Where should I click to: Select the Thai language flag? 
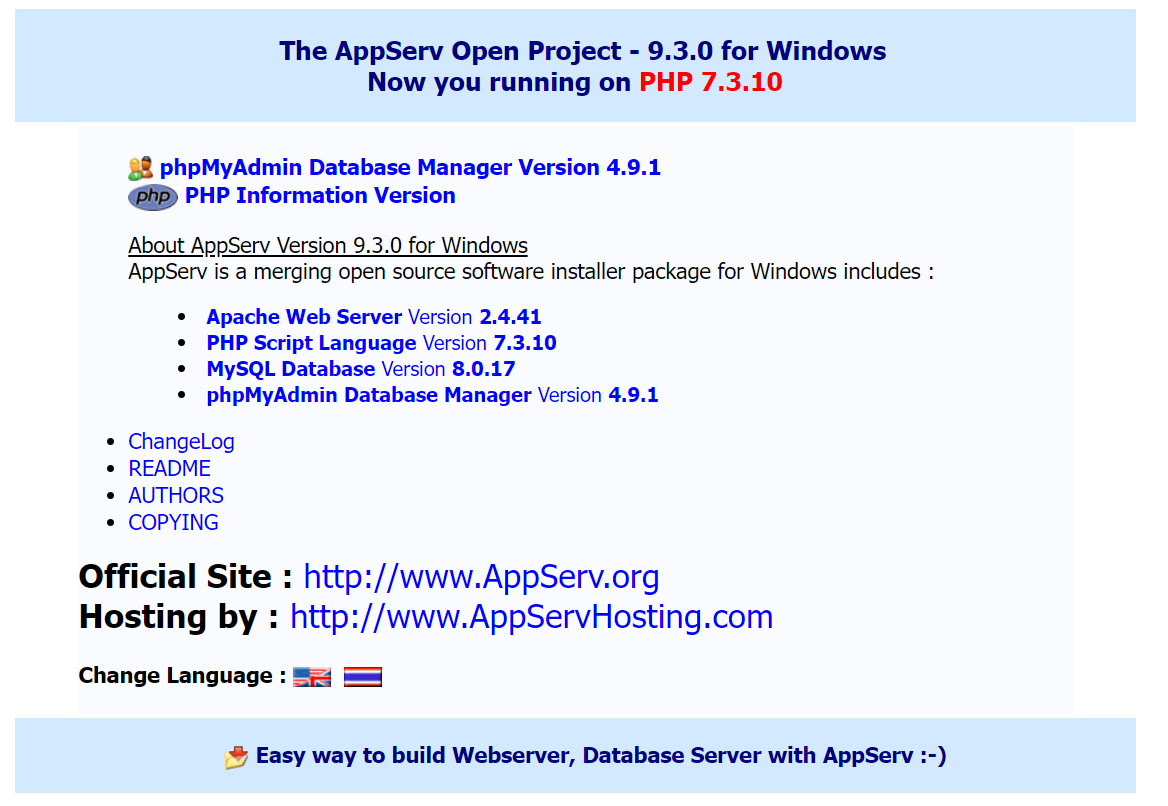[x=363, y=676]
